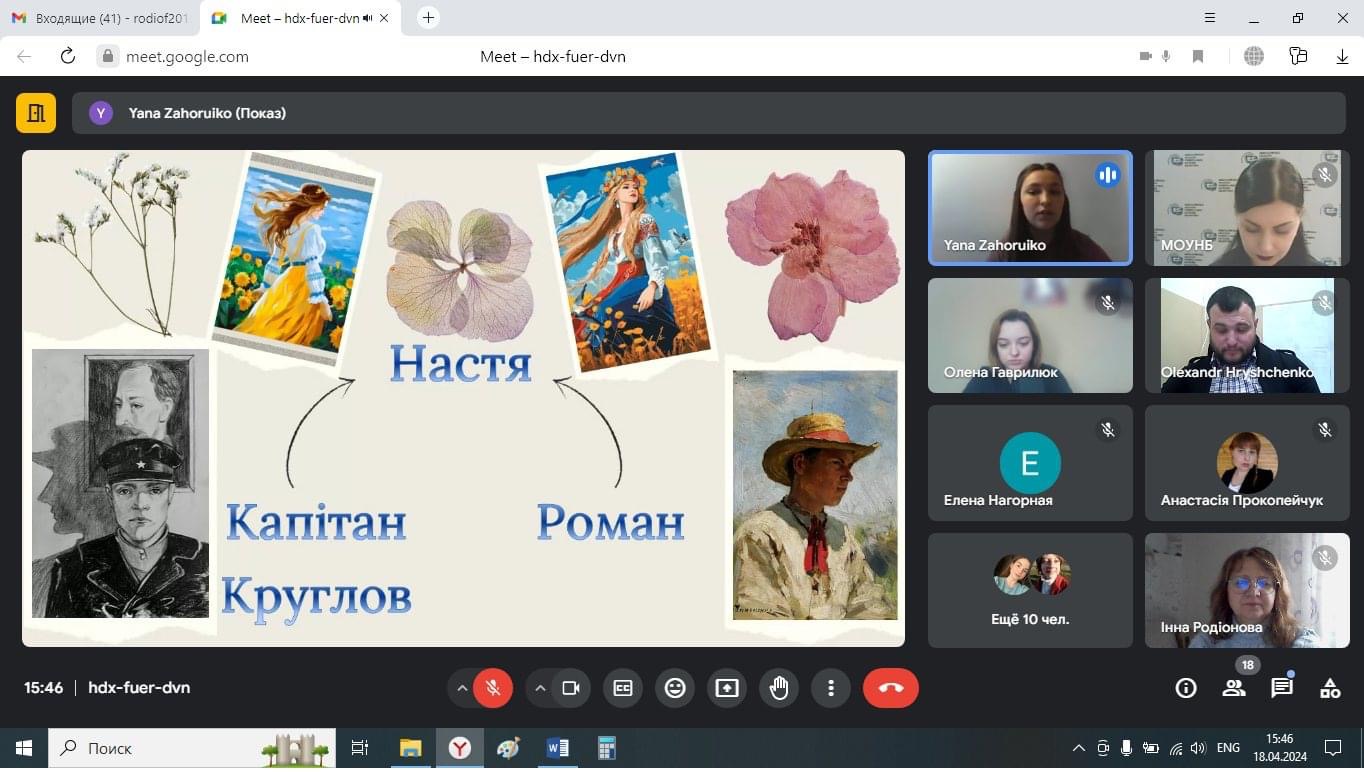1364x772 pixels.
Task: Open volume control in system tray
Action: tap(1198, 748)
